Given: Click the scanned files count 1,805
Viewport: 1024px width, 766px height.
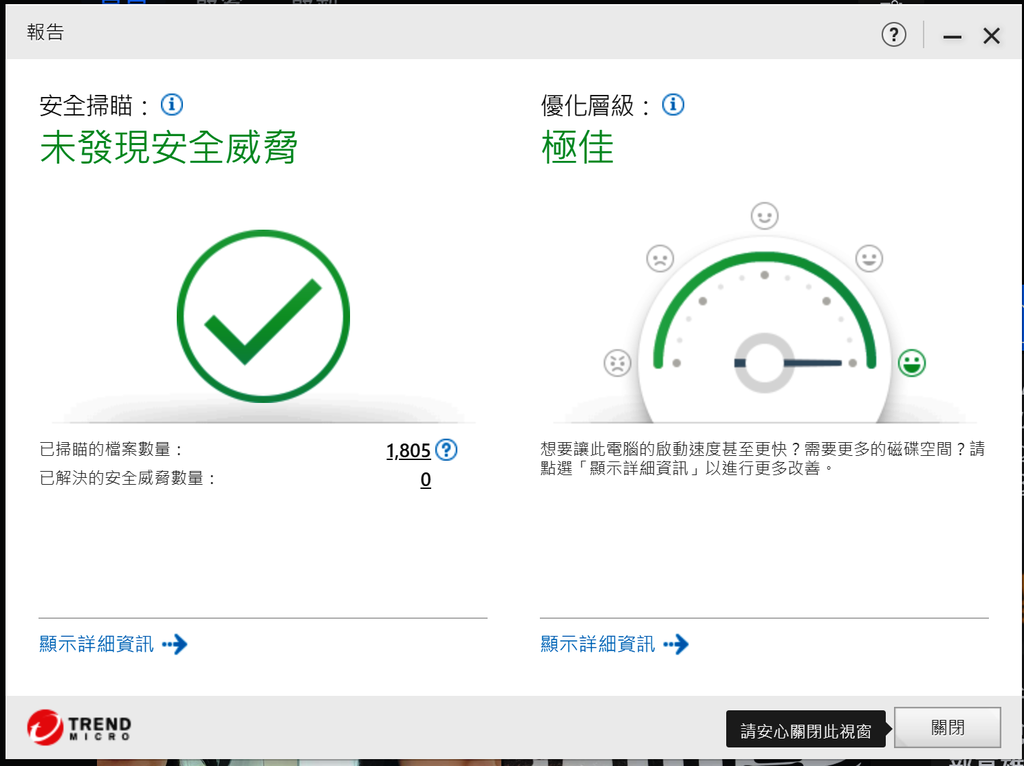Looking at the screenshot, I should pos(408,451).
